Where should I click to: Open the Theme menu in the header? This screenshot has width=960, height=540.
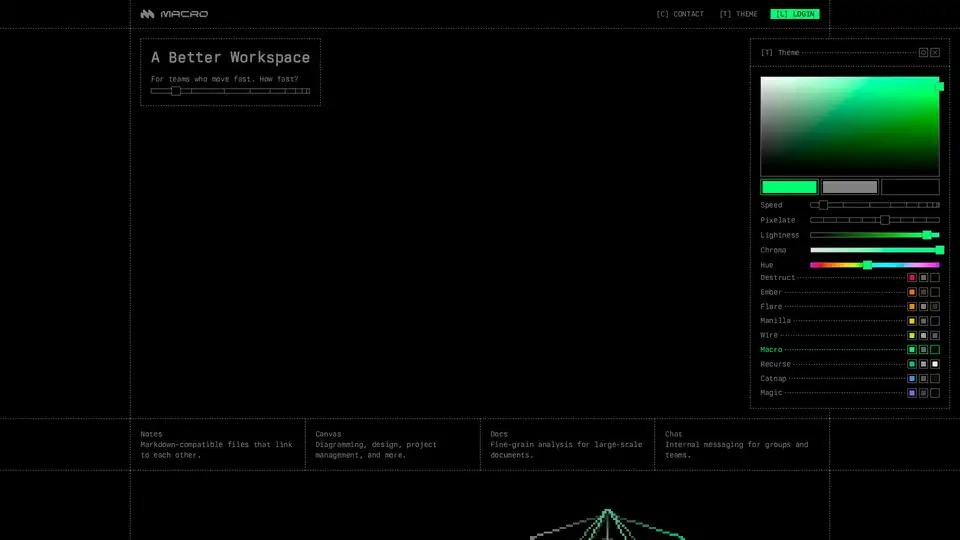point(739,14)
